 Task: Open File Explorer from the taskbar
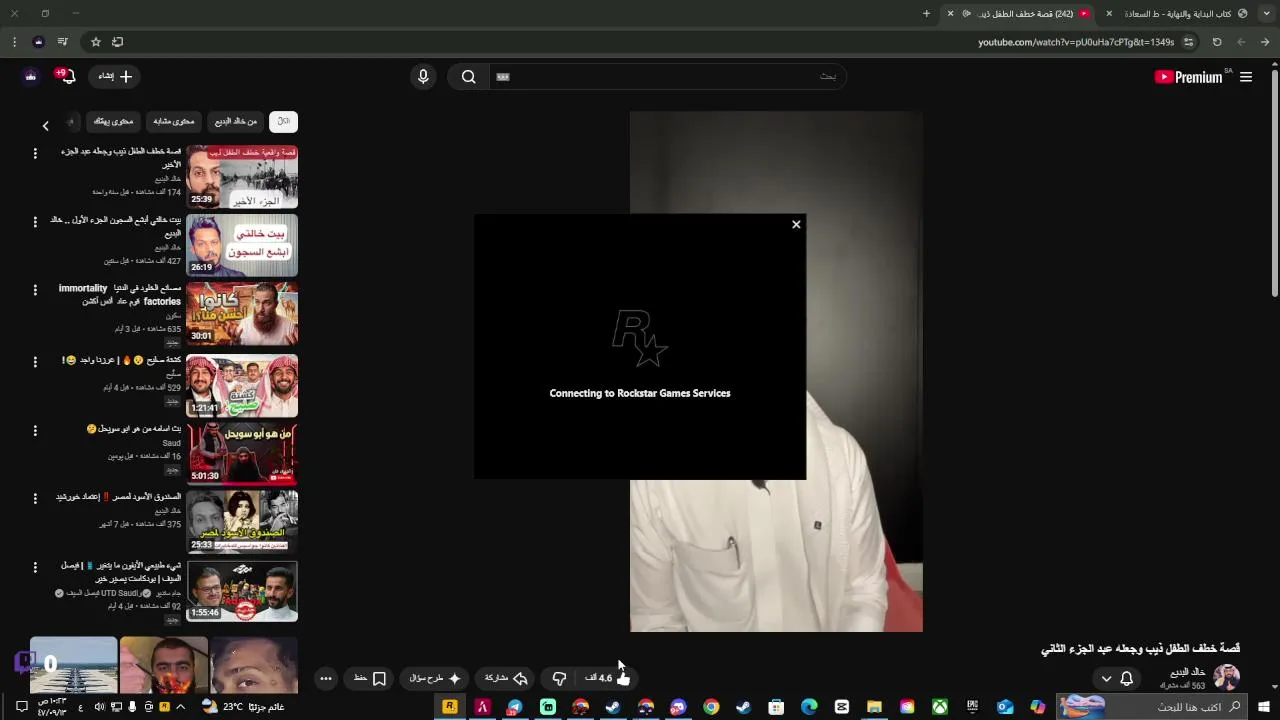[x=875, y=707]
